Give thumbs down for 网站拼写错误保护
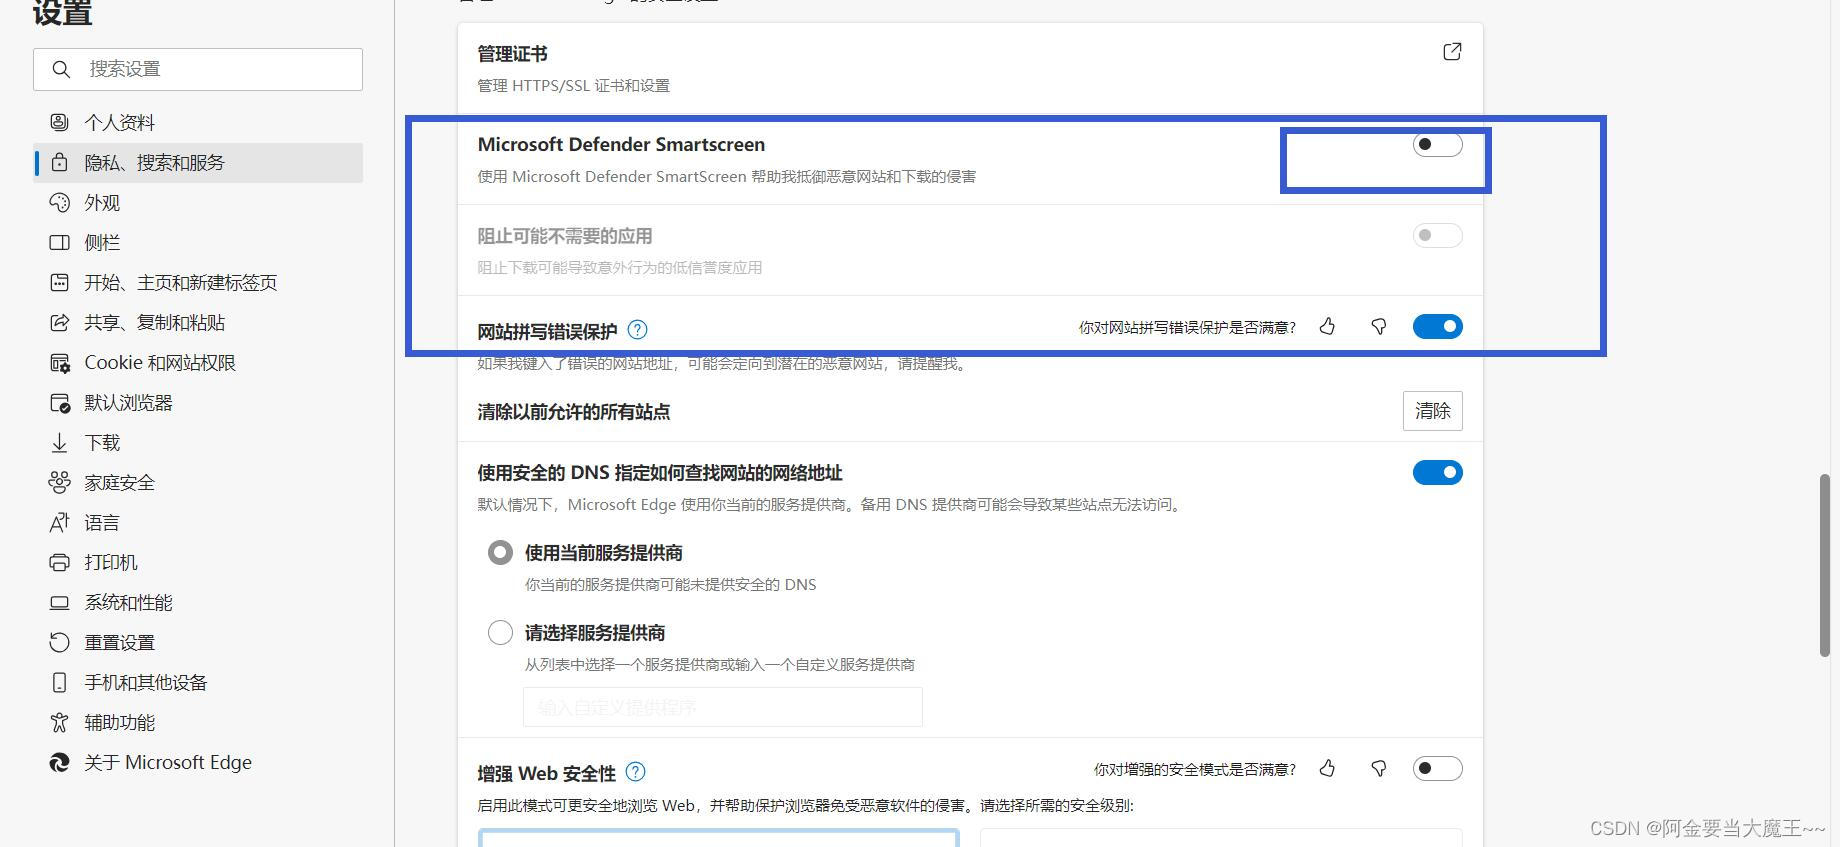Screen dimensions: 1840x847 pyautogui.click(x=1379, y=326)
